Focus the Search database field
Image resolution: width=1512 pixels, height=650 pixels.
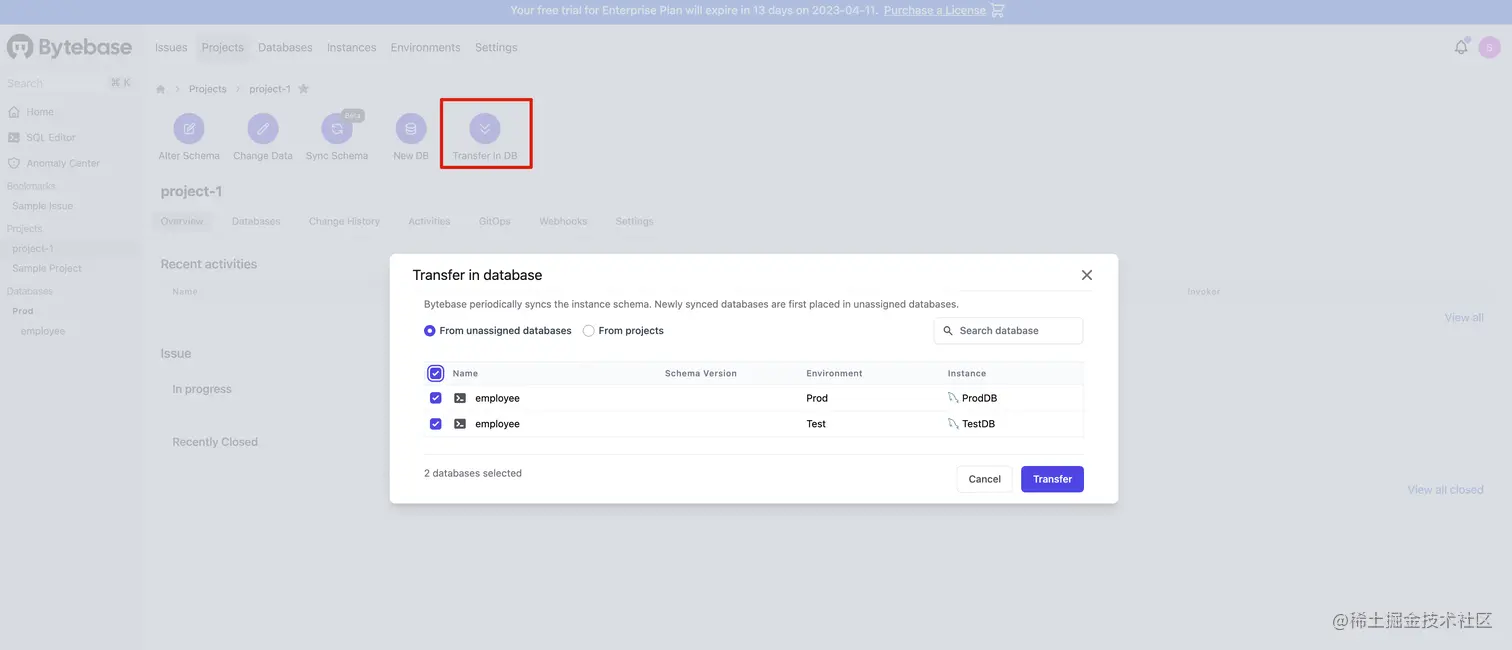coord(1008,331)
